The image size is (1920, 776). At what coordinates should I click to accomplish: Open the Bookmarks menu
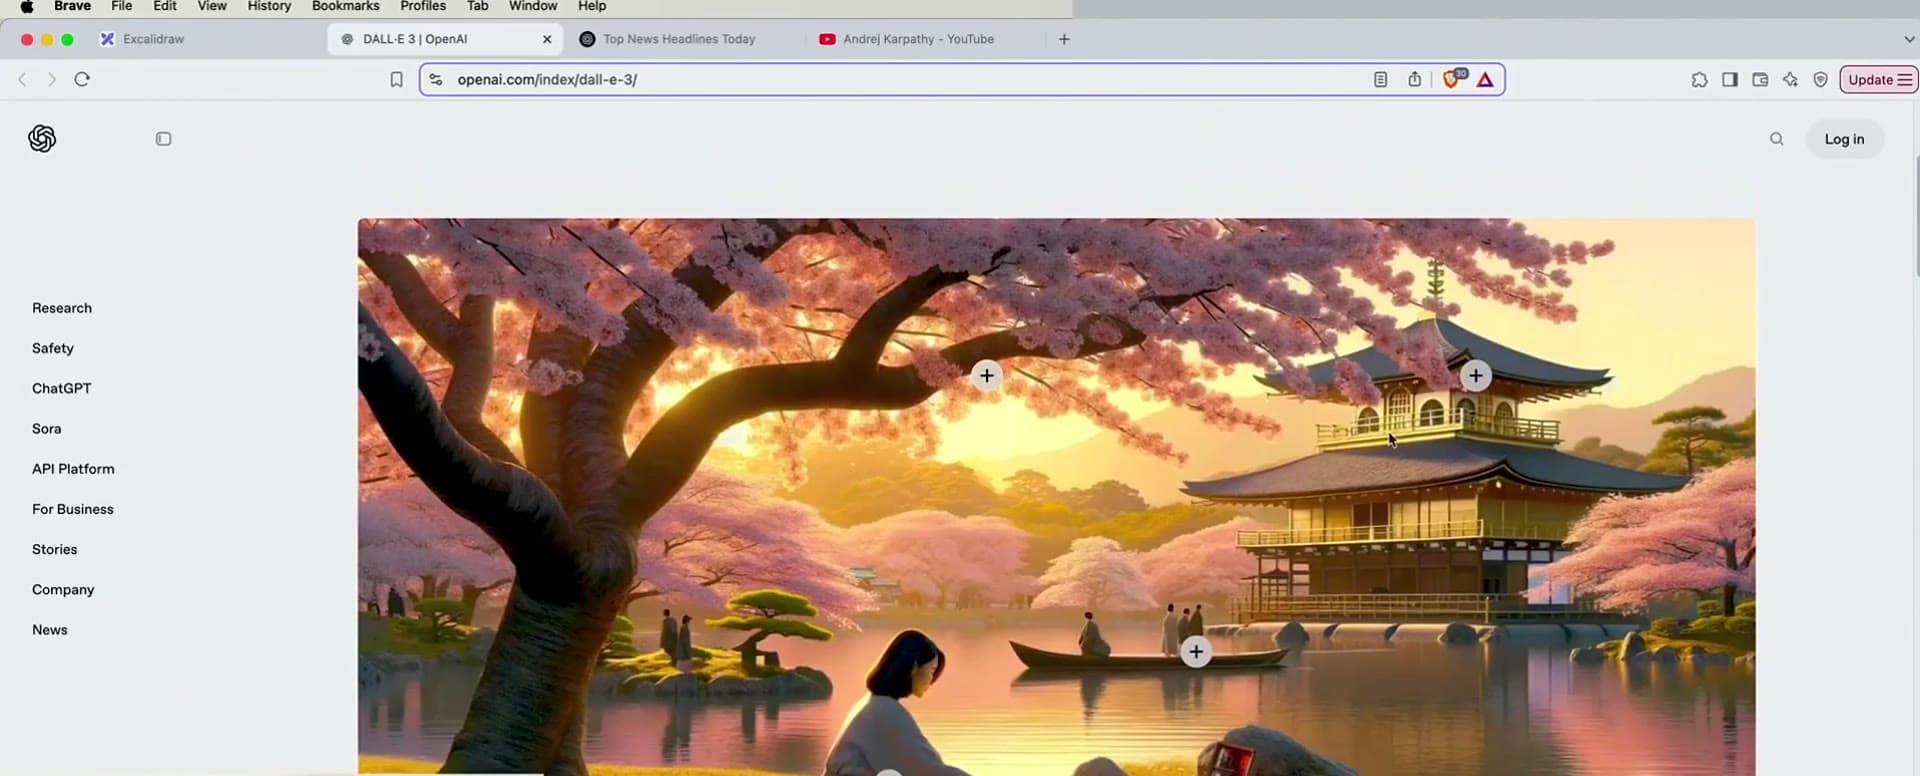click(x=345, y=6)
